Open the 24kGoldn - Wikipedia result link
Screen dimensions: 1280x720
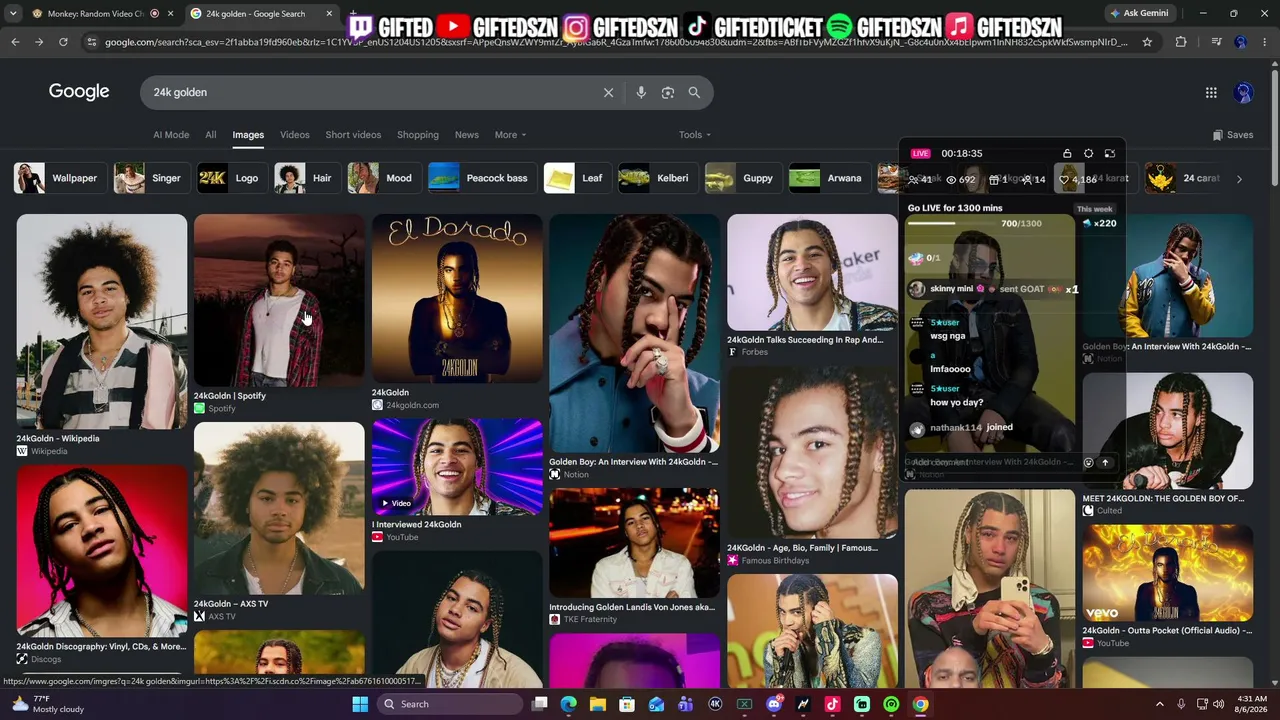58,438
